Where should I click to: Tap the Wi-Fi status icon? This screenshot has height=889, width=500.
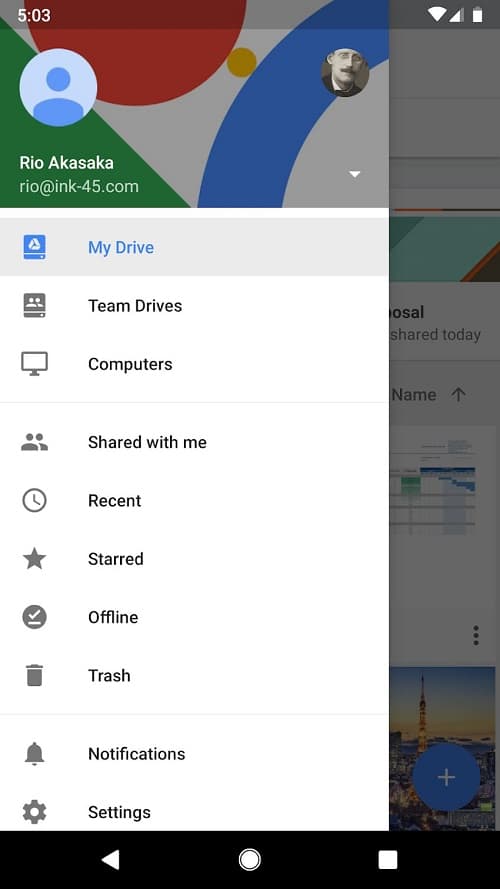coord(437,15)
